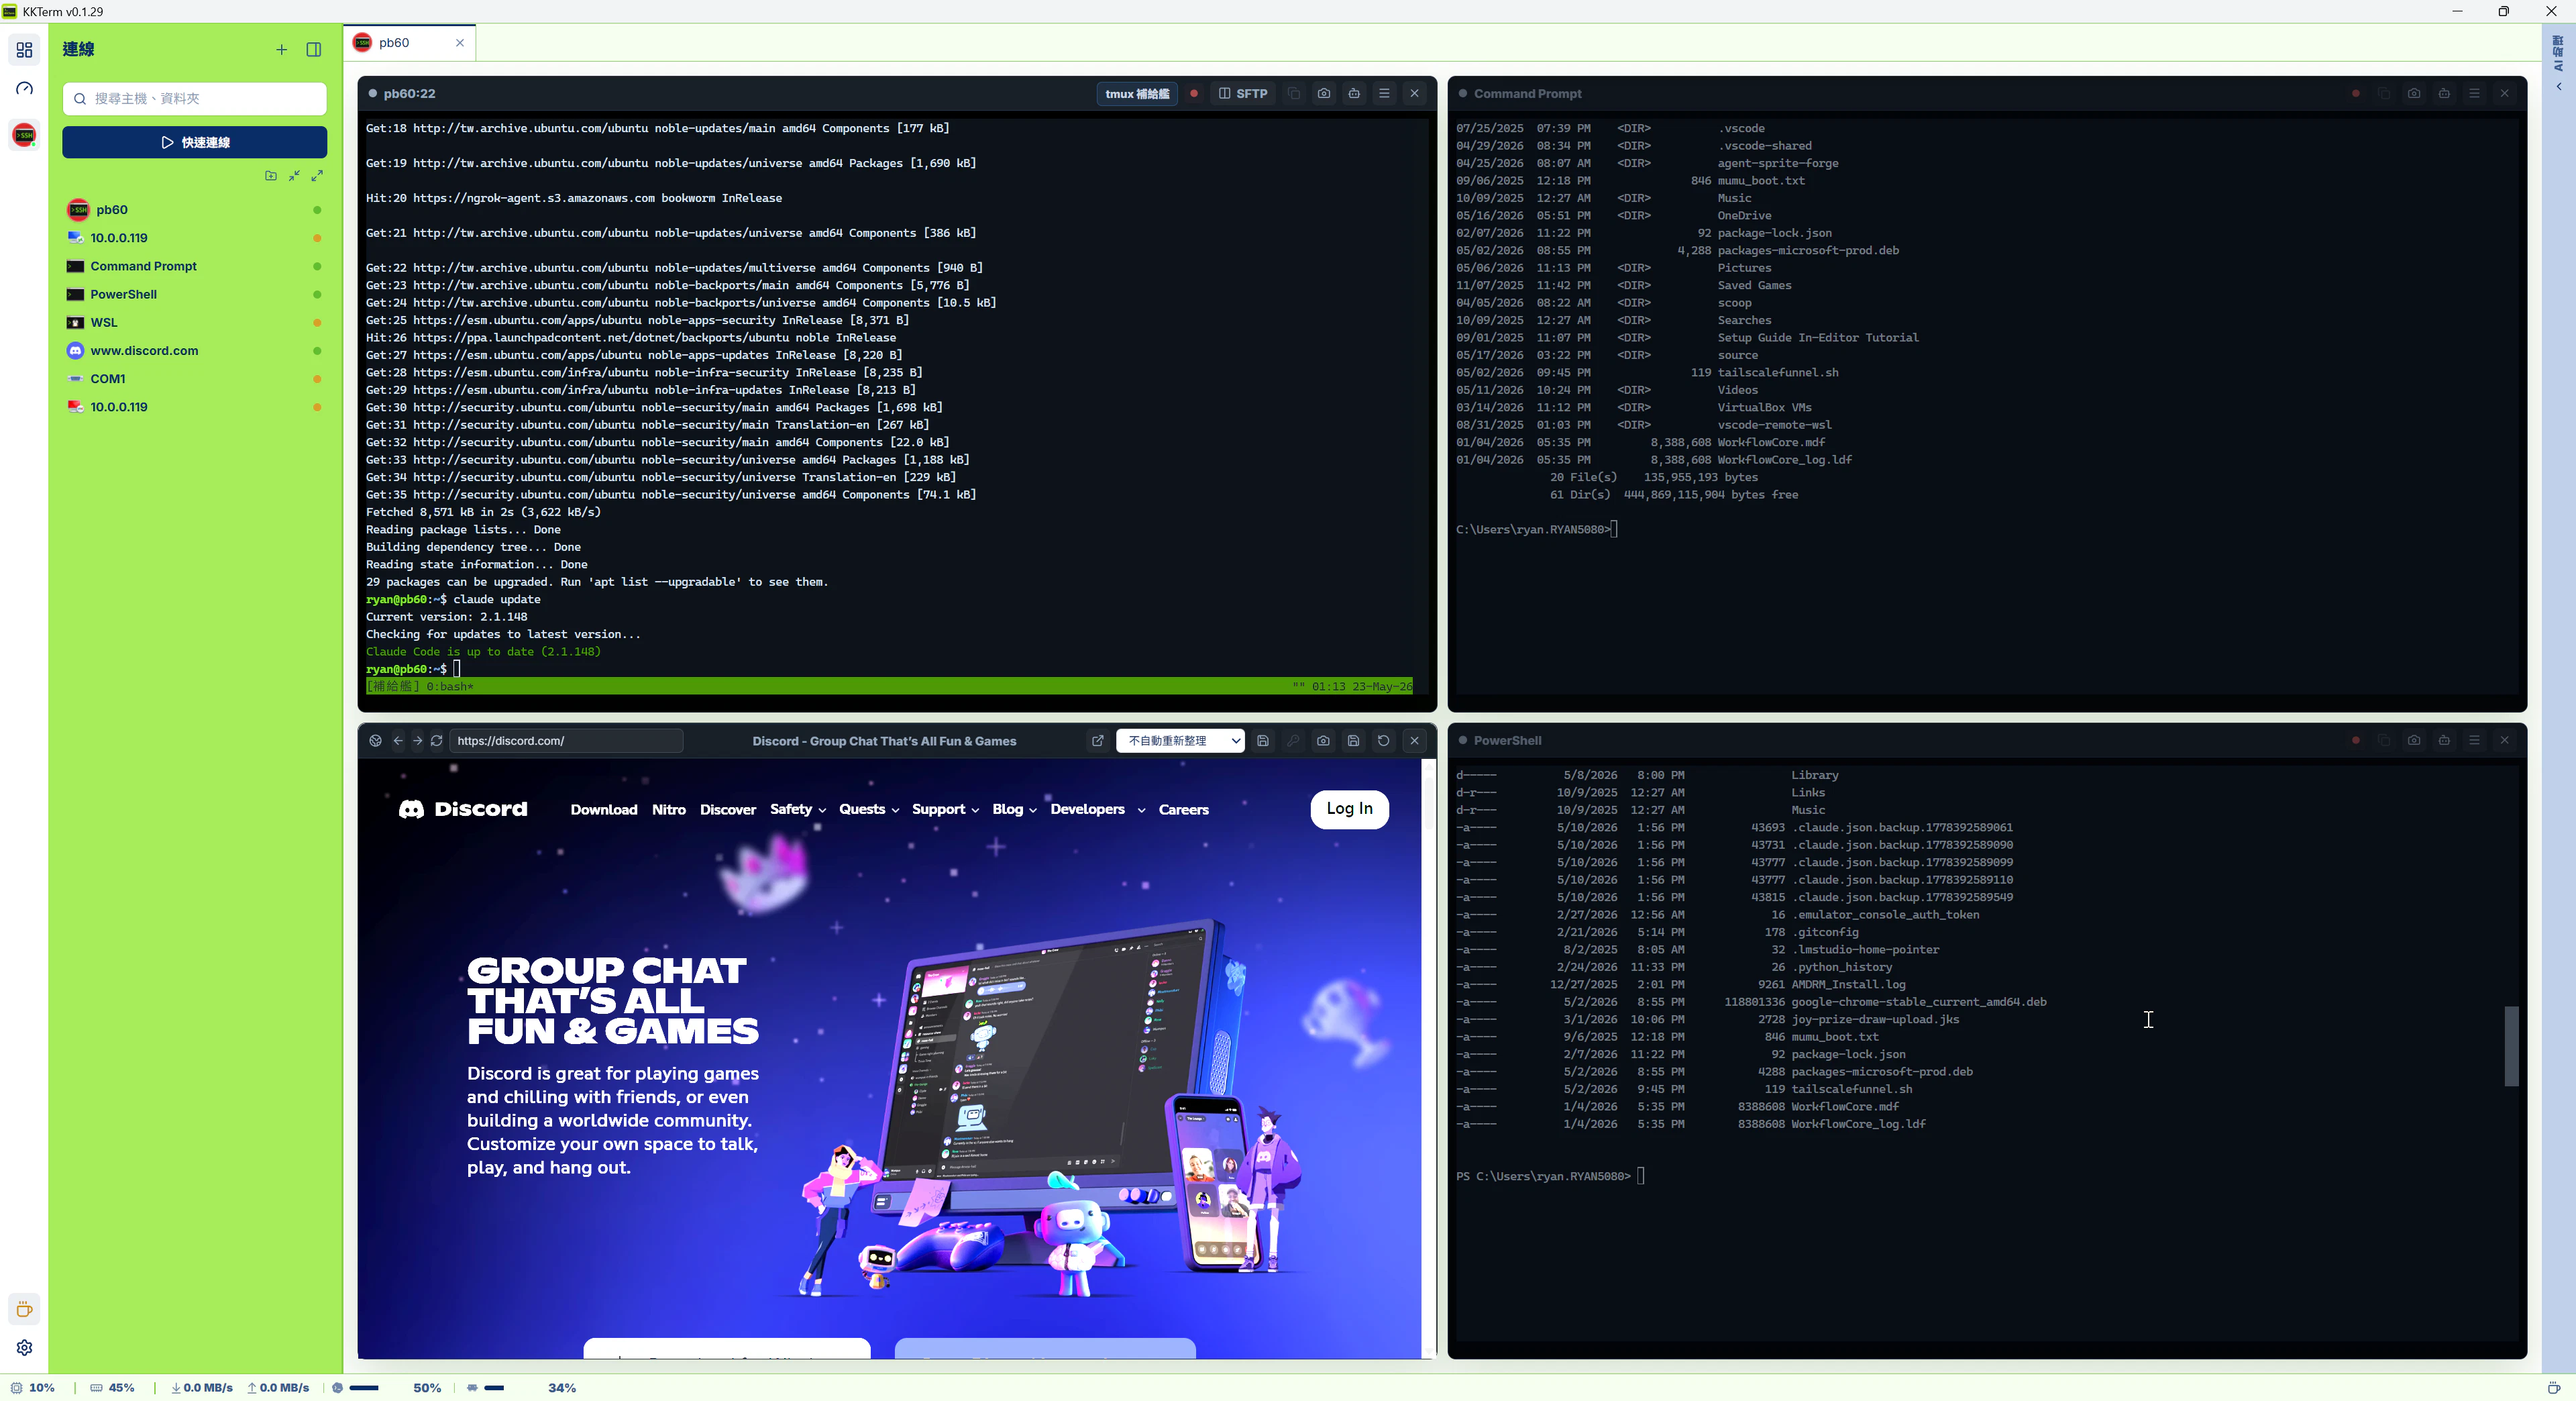Expand the Safety dropdown on the Discord page
This screenshot has height=1401, width=2576.
coord(797,810)
